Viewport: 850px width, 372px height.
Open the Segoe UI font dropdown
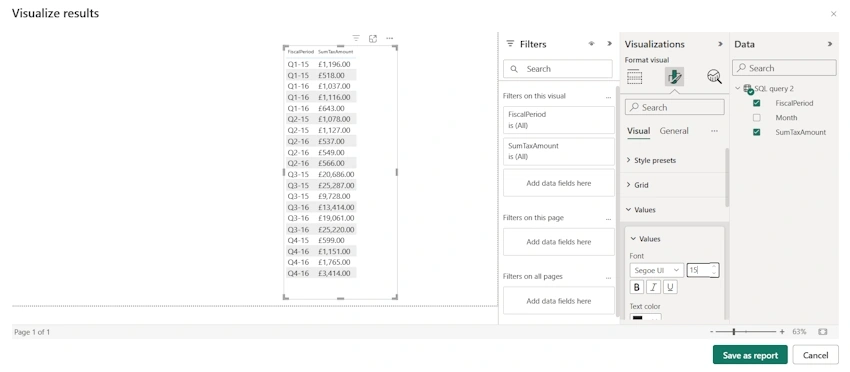[x=656, y=270]
